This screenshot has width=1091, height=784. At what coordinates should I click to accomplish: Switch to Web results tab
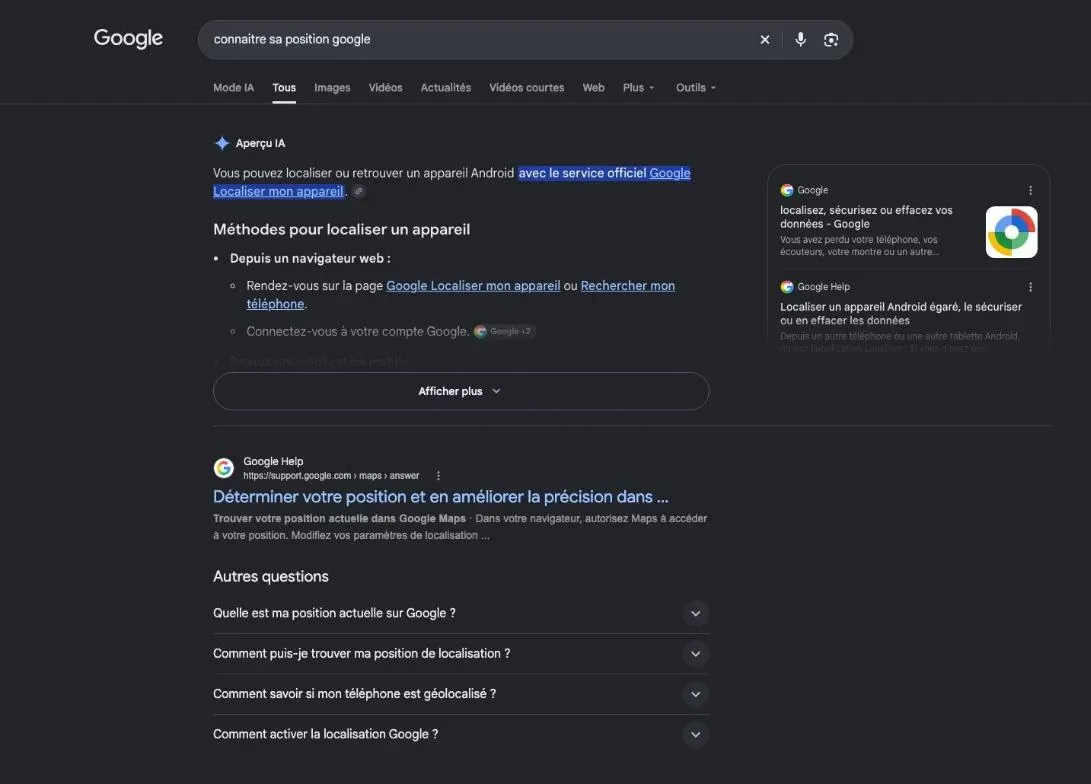pos(594,88)
